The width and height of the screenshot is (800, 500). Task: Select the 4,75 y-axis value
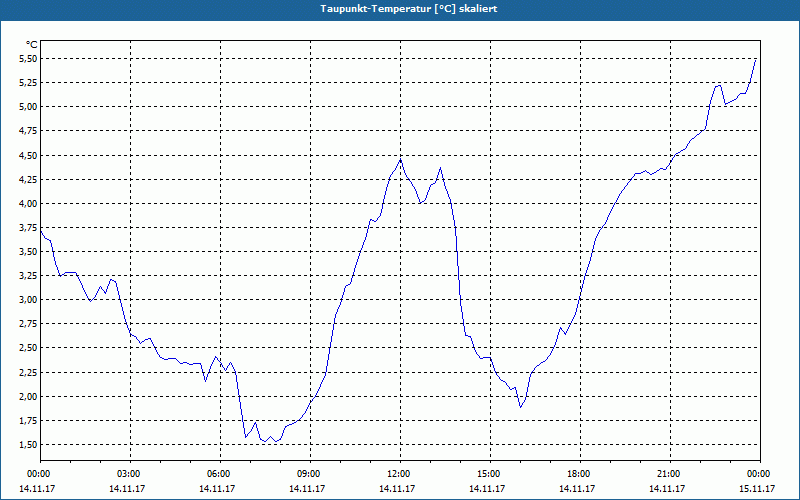[x=28, y=131]
